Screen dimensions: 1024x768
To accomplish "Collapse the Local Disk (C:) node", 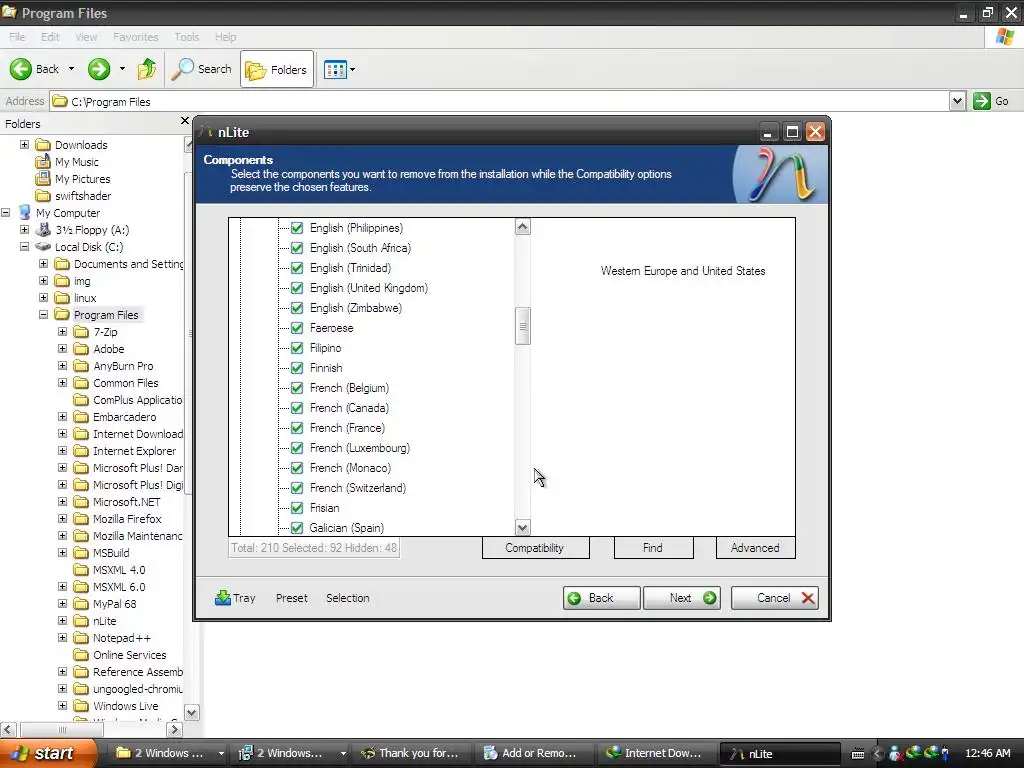I will 24,246.
